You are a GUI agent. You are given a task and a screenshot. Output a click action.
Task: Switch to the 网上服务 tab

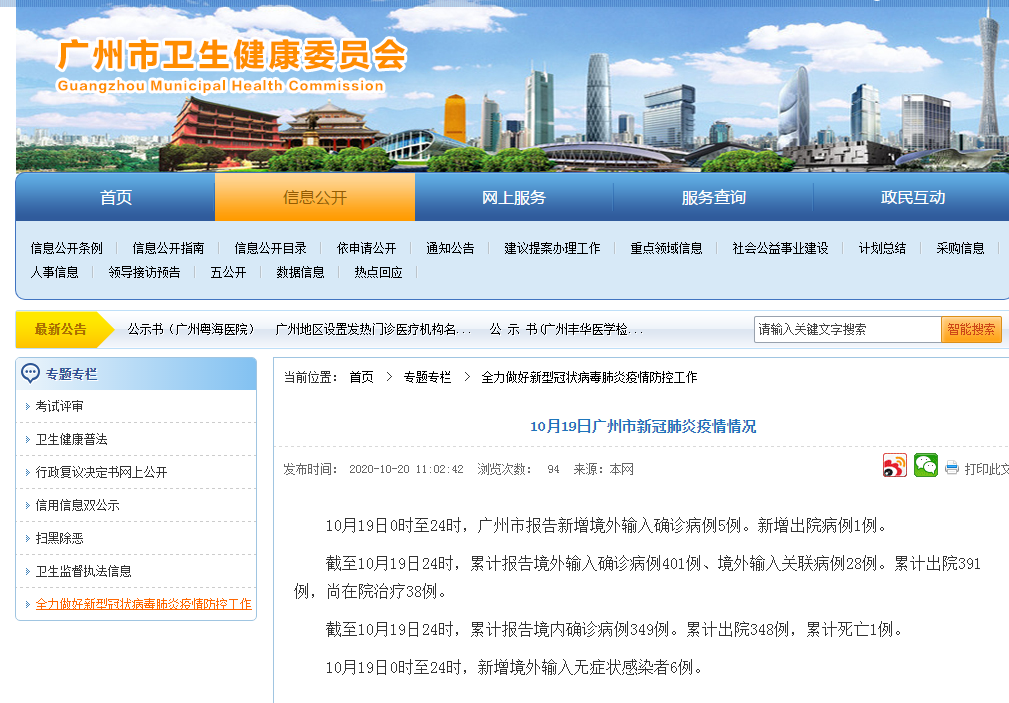click(x=514, y=198)
